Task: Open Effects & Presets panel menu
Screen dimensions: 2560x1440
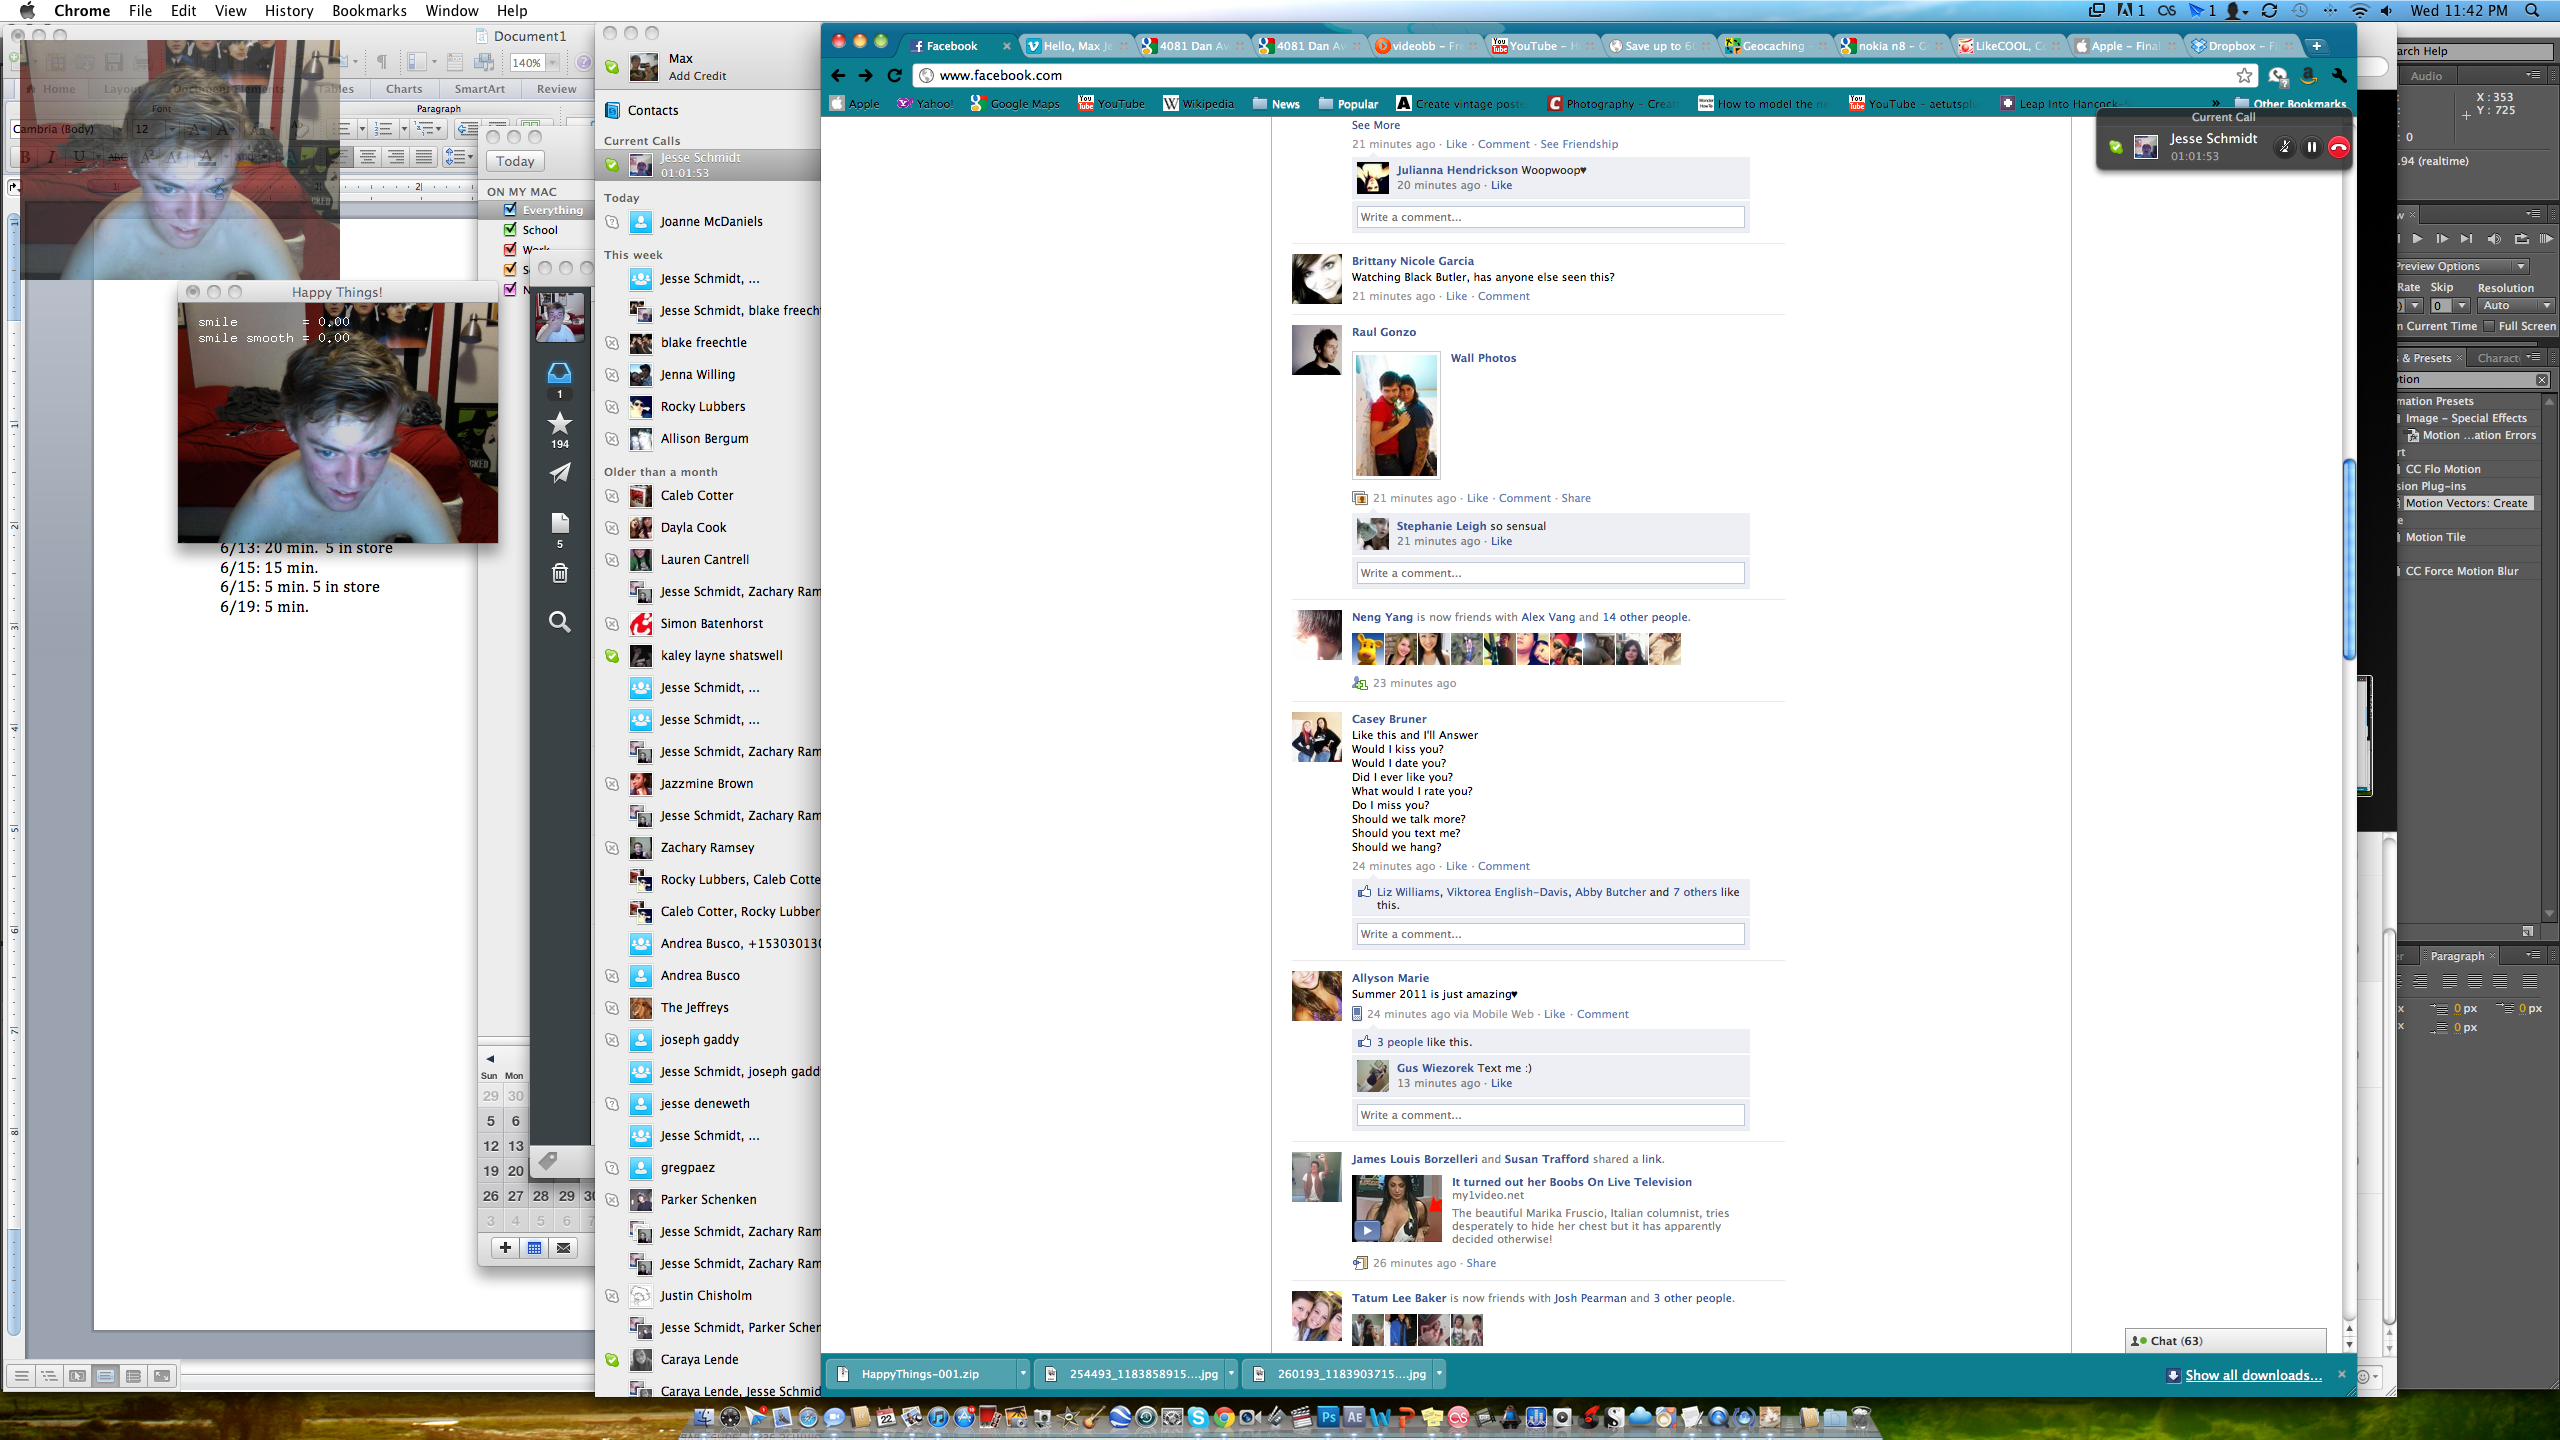Action: point(2532,357)
